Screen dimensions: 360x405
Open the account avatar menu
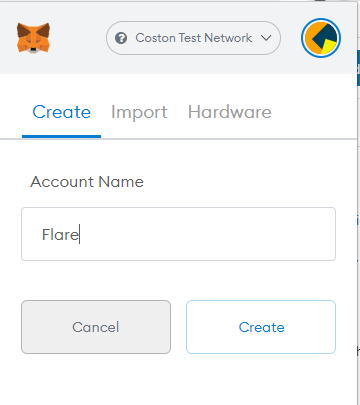click(x=321, y=38)
